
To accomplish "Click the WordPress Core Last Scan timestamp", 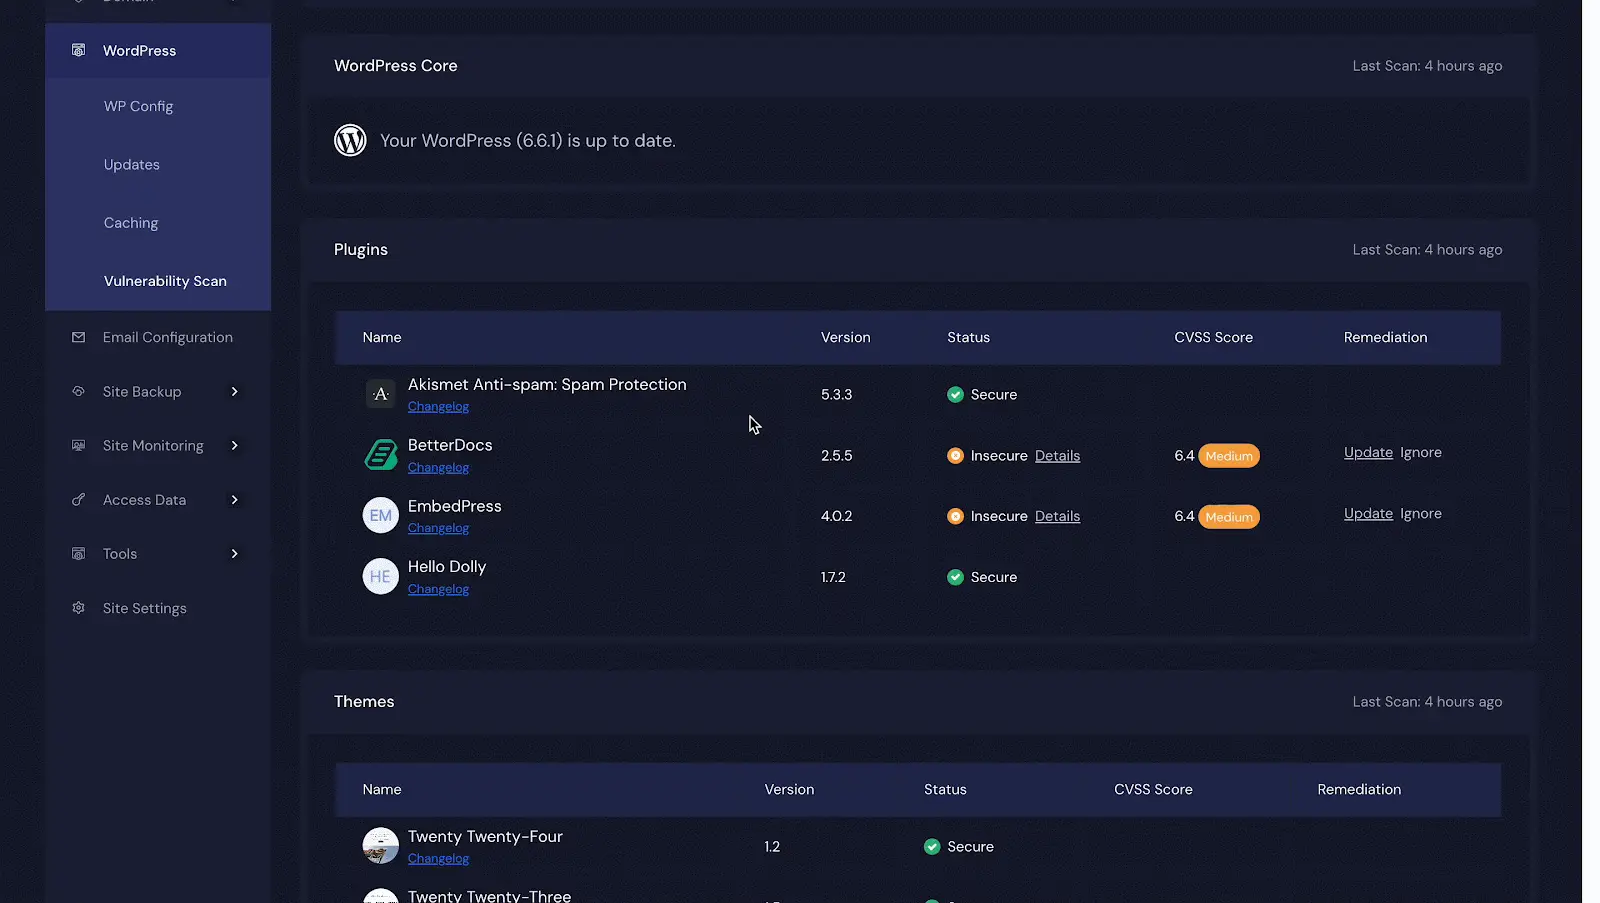I will click(x=1427, y=66).
